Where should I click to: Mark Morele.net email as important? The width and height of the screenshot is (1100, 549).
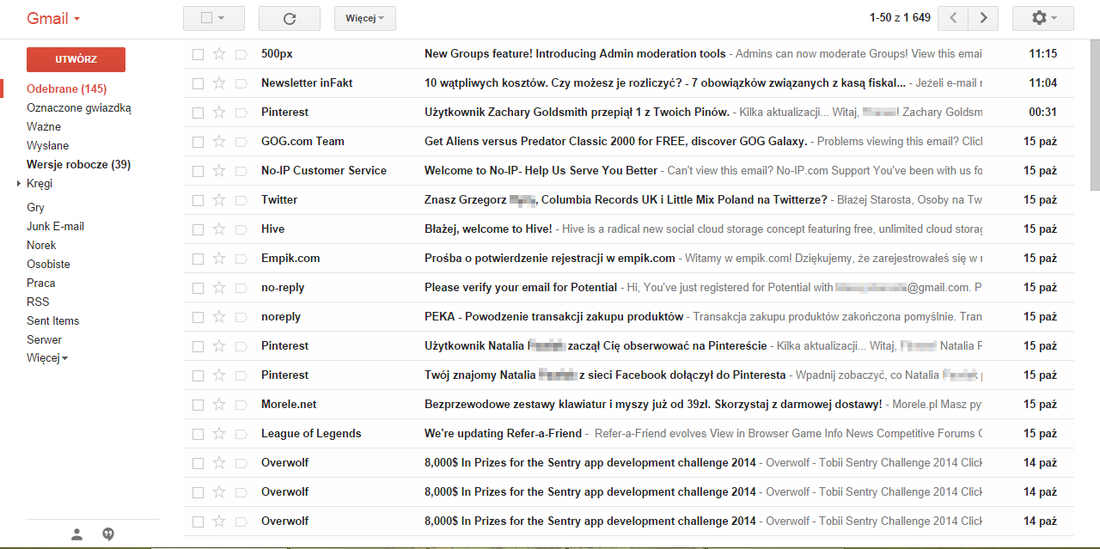coord(241,405)
